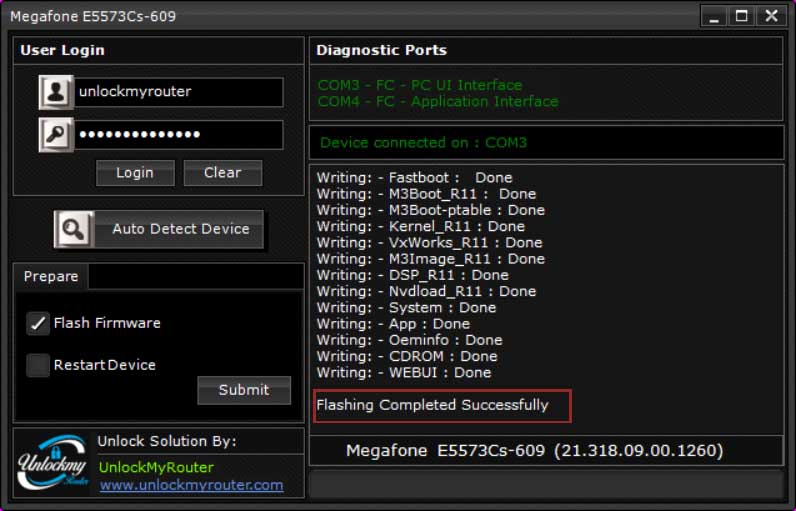Enable the Restart Device checkbox
The width and height of the screenshot is (796, 511).
click(x=38, y=365)
